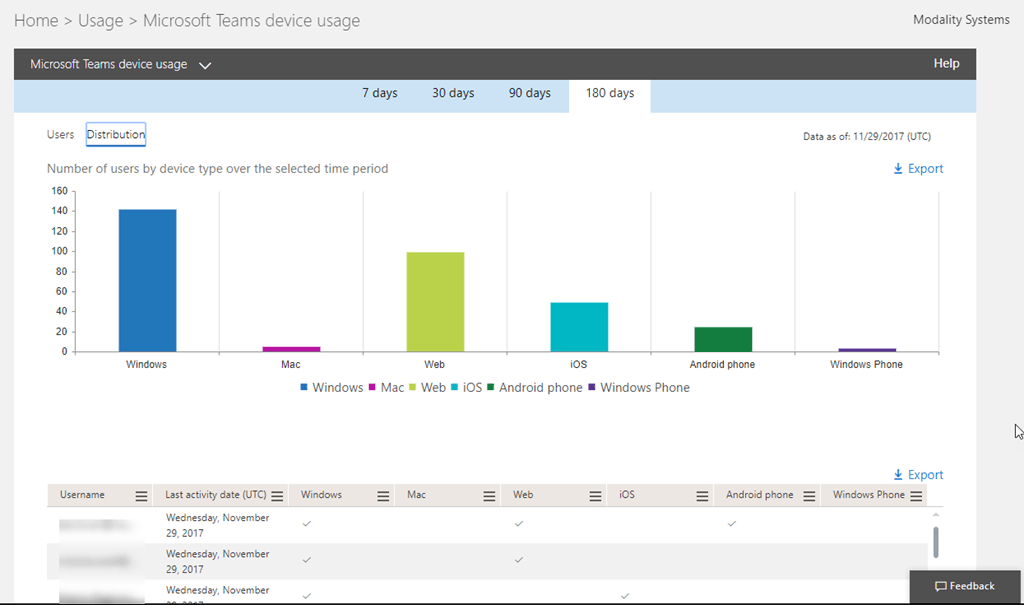
Task: Open the Android phone column menu icon
Action: click(x=809, y=496)
